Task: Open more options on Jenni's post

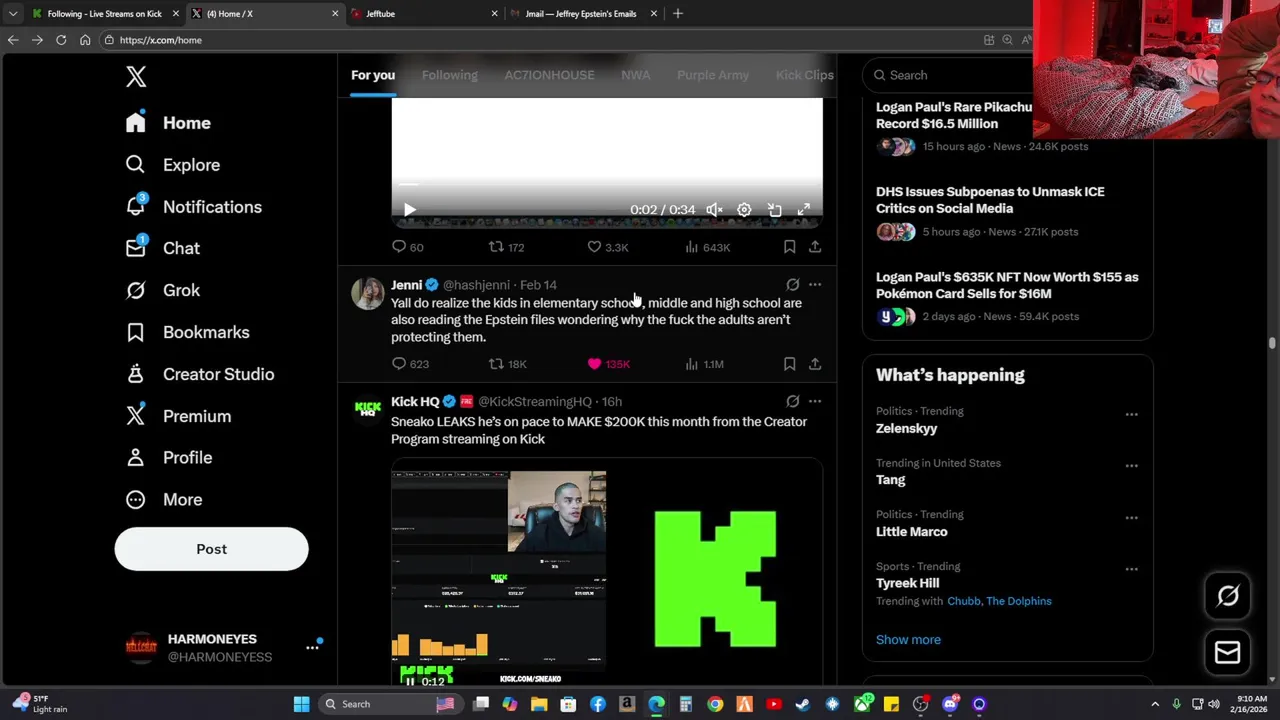Action: pos(815,285)
